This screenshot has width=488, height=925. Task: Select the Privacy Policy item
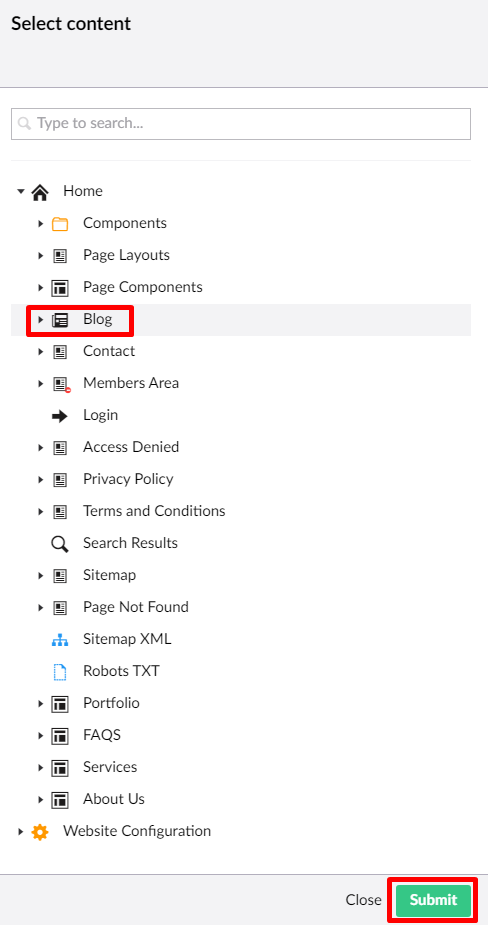(x=128, y=479)
